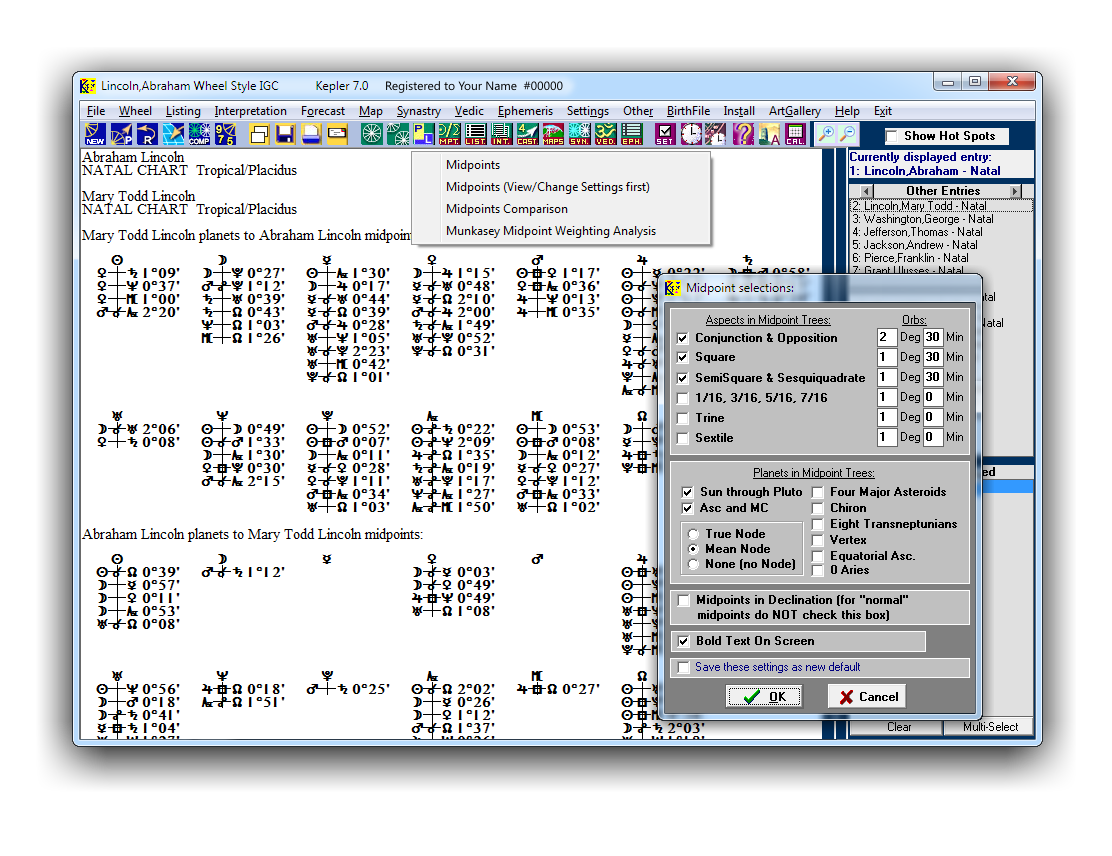The height and width of the screenshot is (856, 1112).
Task: Click Cancel in Midpoint selections dialog
Action: point(868,697)
